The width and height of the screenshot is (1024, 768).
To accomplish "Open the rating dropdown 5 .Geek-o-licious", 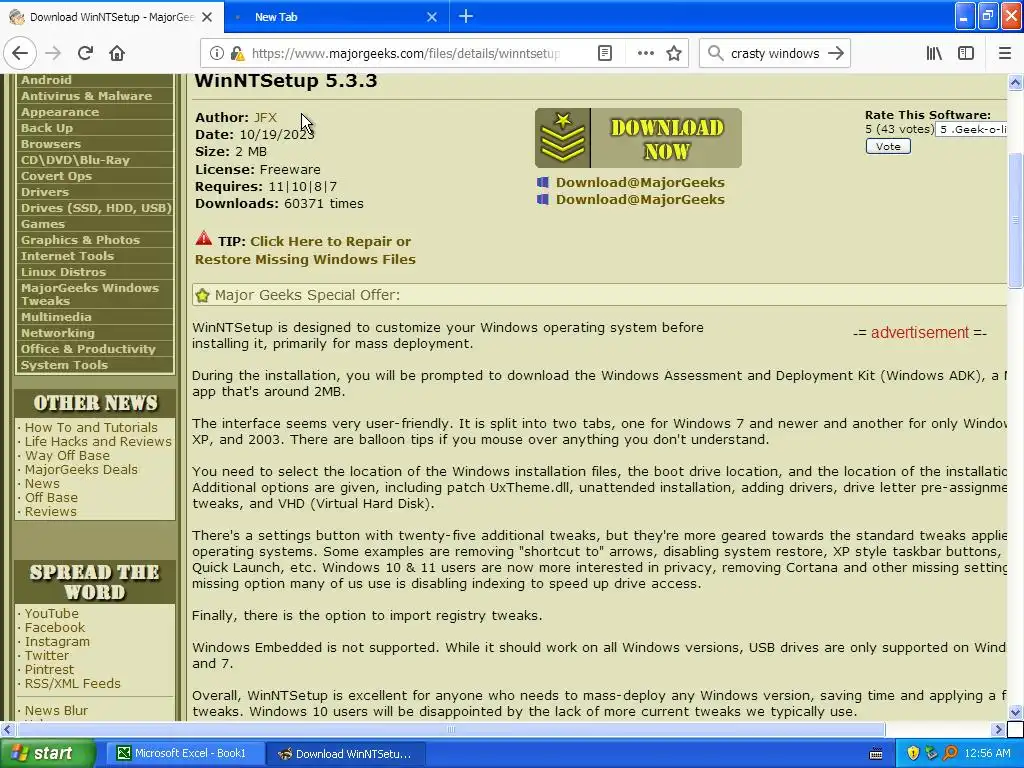I will [x=971, y=129].
